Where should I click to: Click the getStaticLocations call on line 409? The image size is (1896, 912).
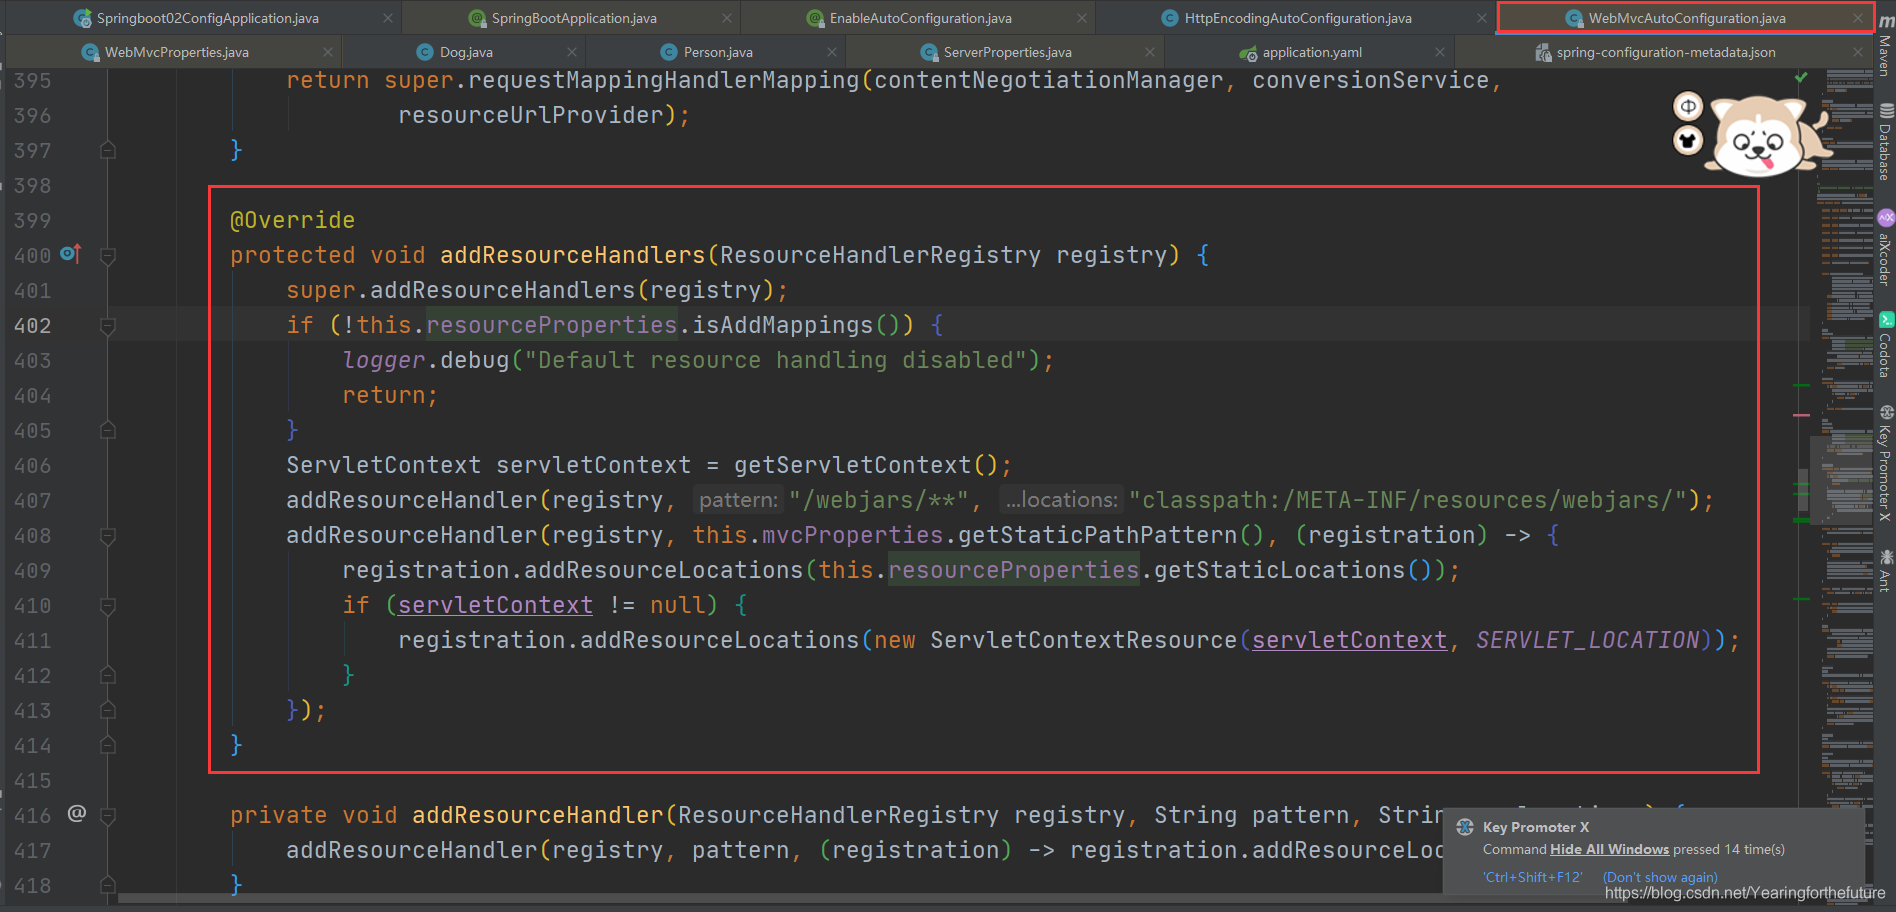click(1279, 570)
